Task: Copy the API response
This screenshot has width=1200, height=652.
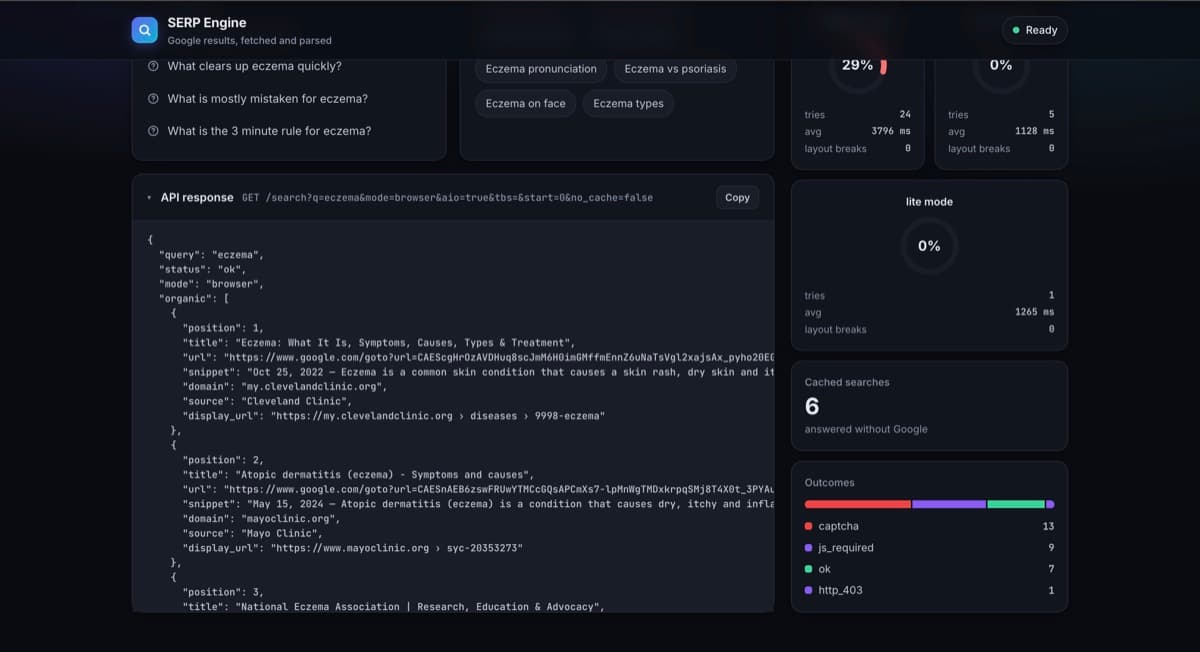Action: [x=737, y=198]
